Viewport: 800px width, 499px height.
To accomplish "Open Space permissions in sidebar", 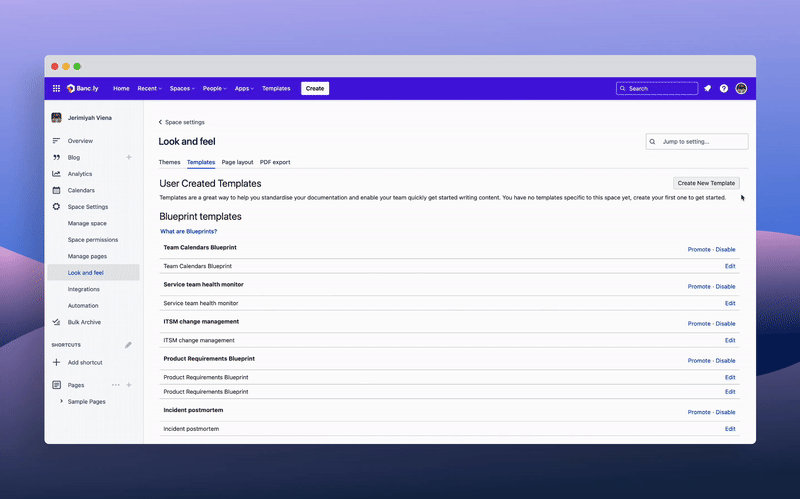I will point(93,239).
